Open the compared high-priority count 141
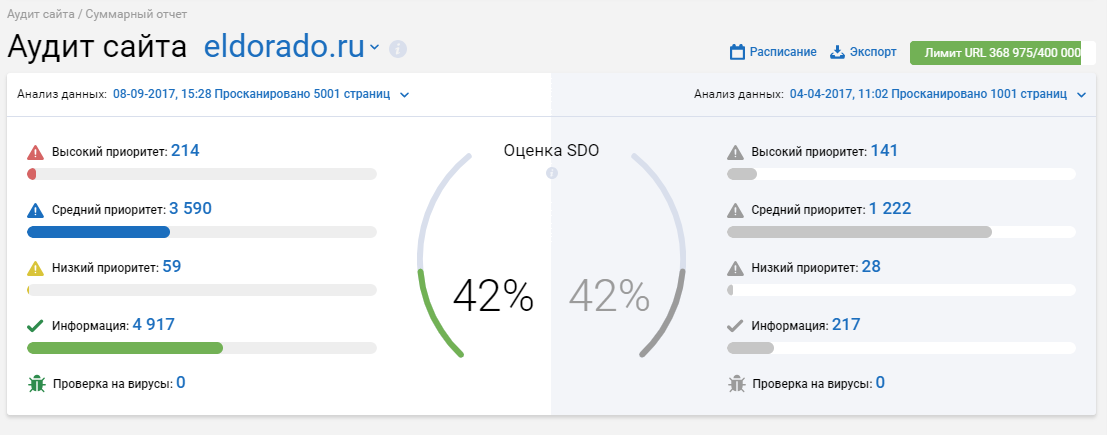This screenshot has width=1107, height=435. 885,150
